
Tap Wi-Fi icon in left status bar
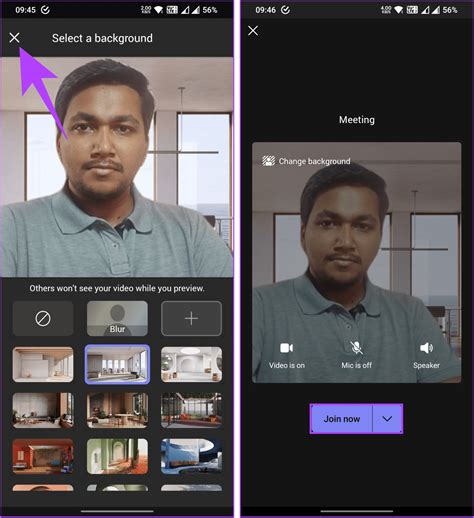[x=159, y=10]
